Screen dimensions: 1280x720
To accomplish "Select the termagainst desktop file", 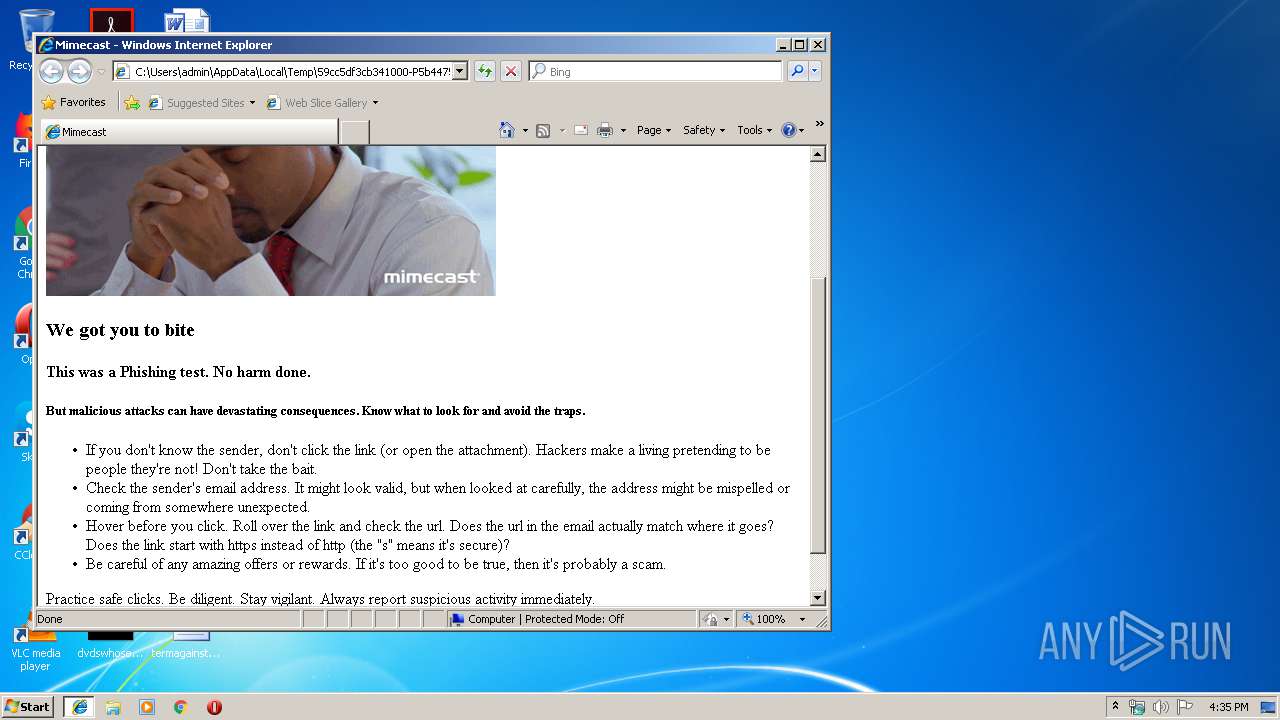I will pos(186,647).
